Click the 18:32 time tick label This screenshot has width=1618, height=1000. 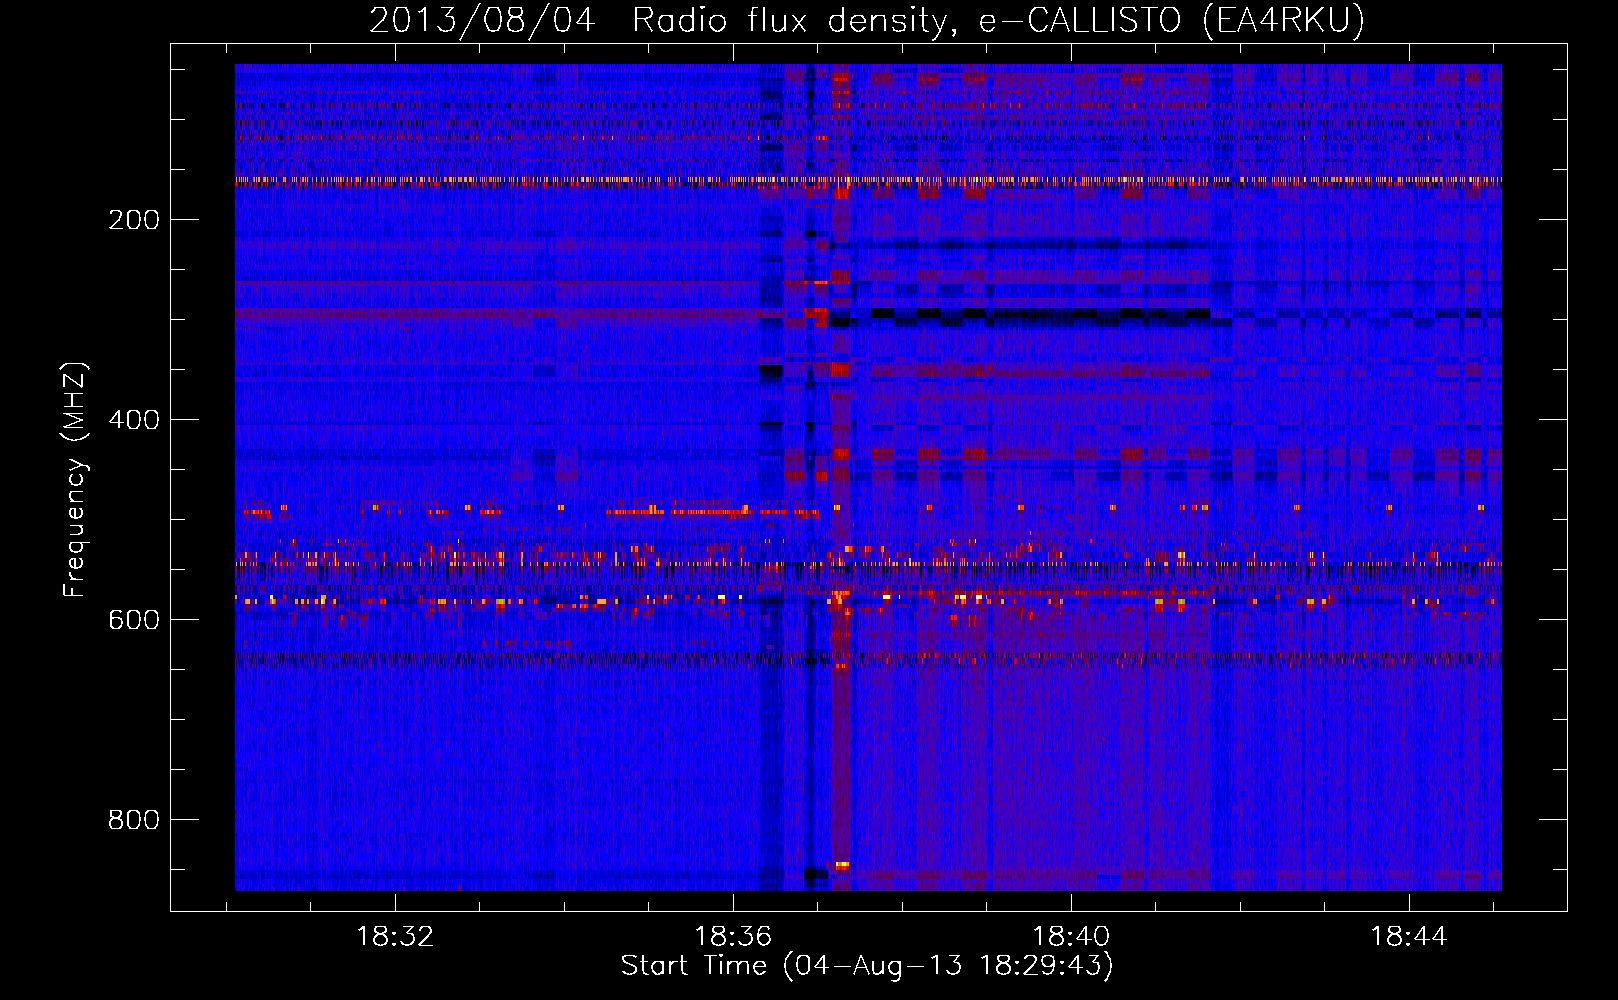coord(395,937)
